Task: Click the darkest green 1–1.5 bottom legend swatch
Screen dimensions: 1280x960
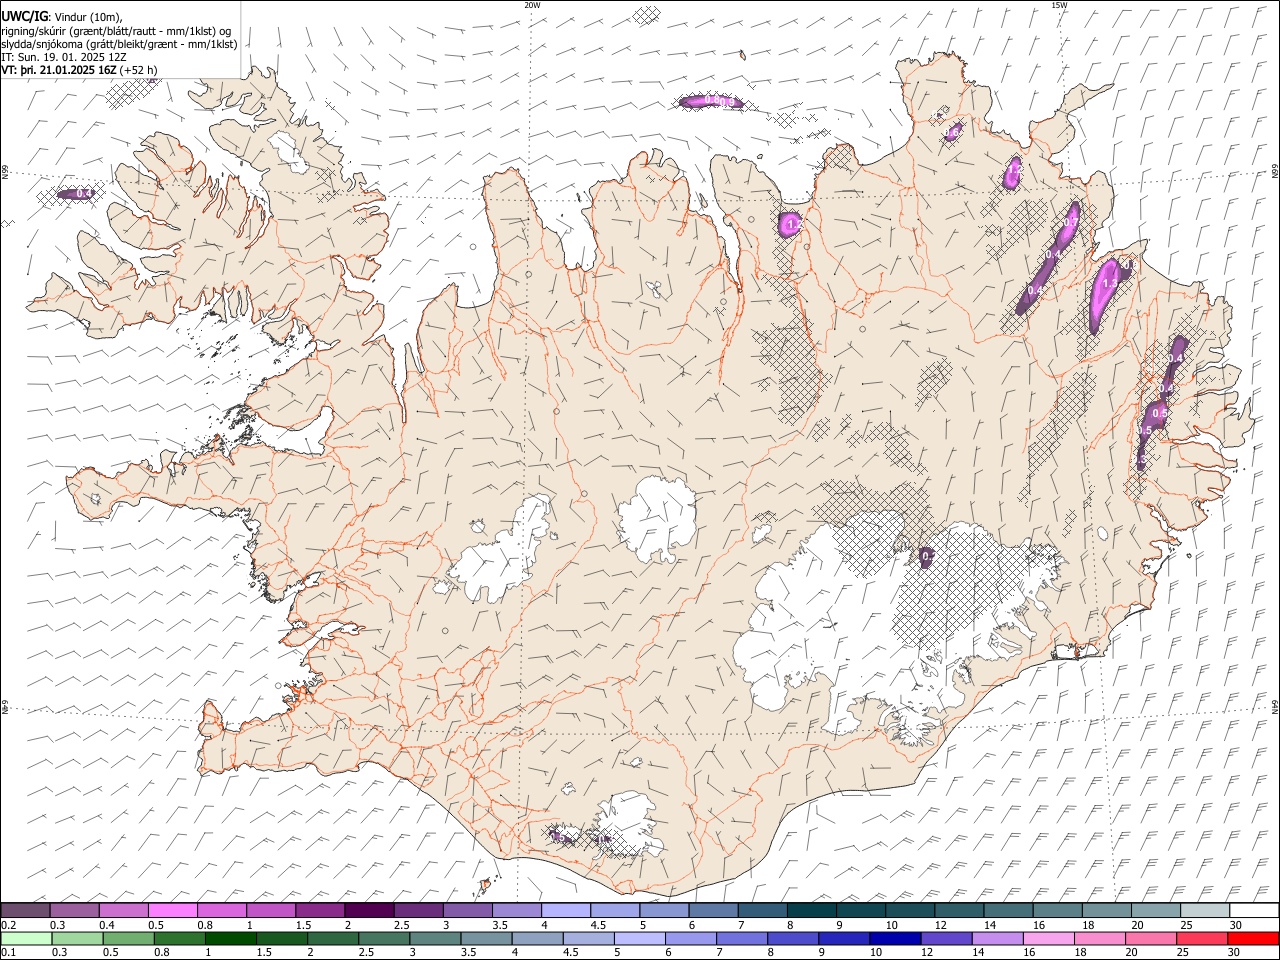Action: [x=230, y=938]
